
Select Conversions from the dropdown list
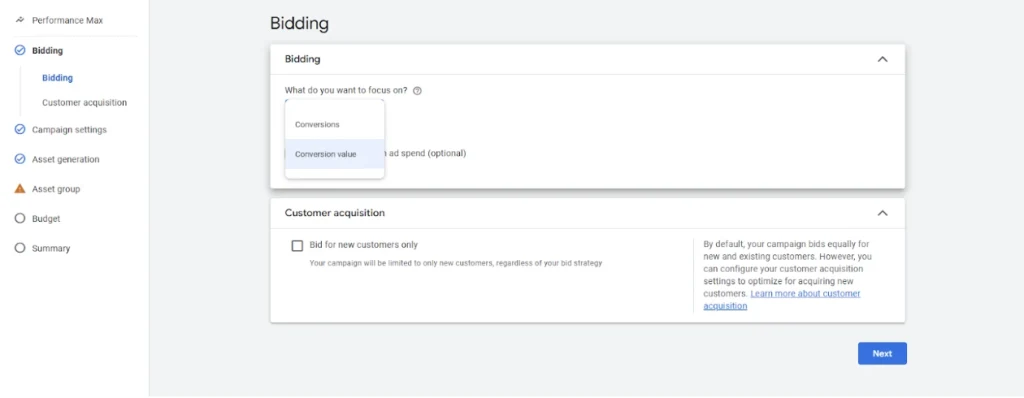tap(334, 124)
